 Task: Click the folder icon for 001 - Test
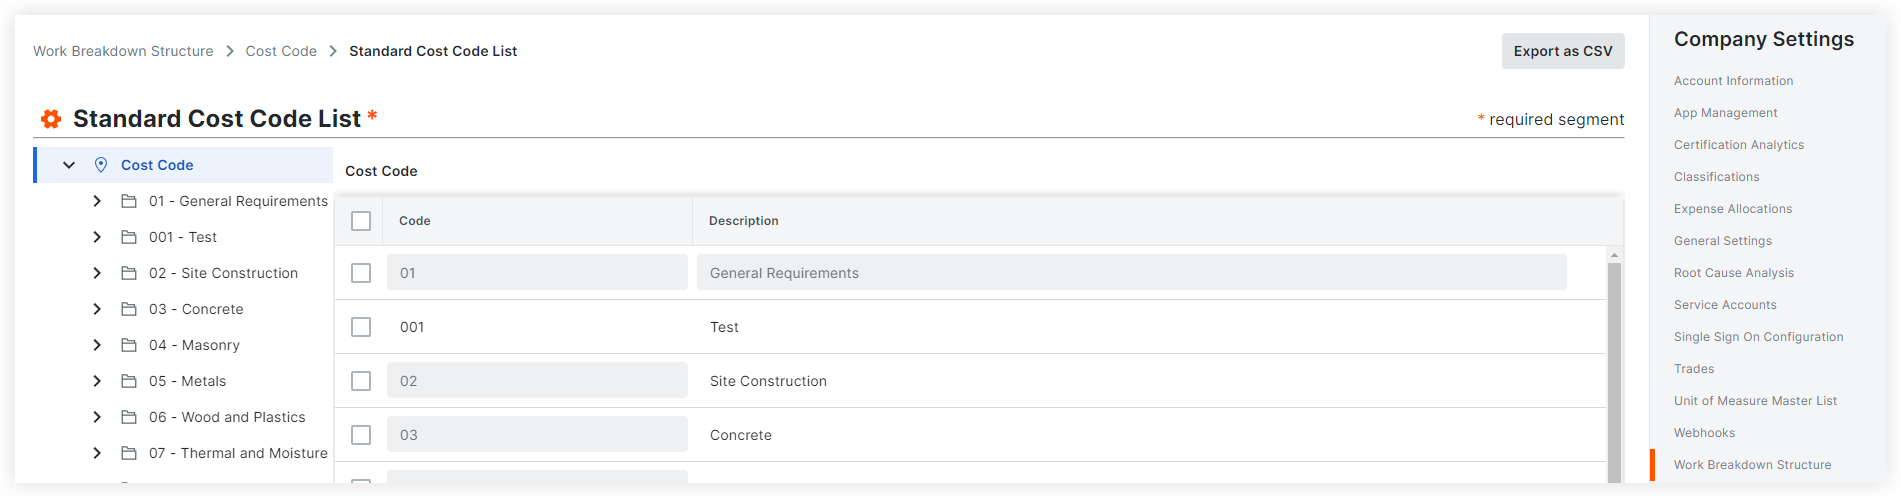tap(129, 237)
